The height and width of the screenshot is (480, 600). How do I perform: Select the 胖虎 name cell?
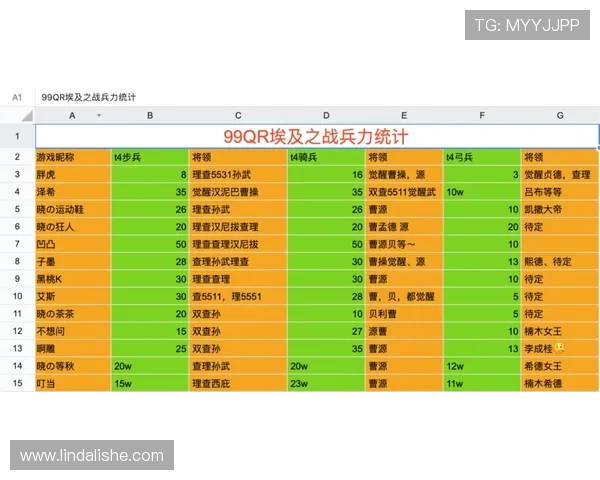(73, 175)
